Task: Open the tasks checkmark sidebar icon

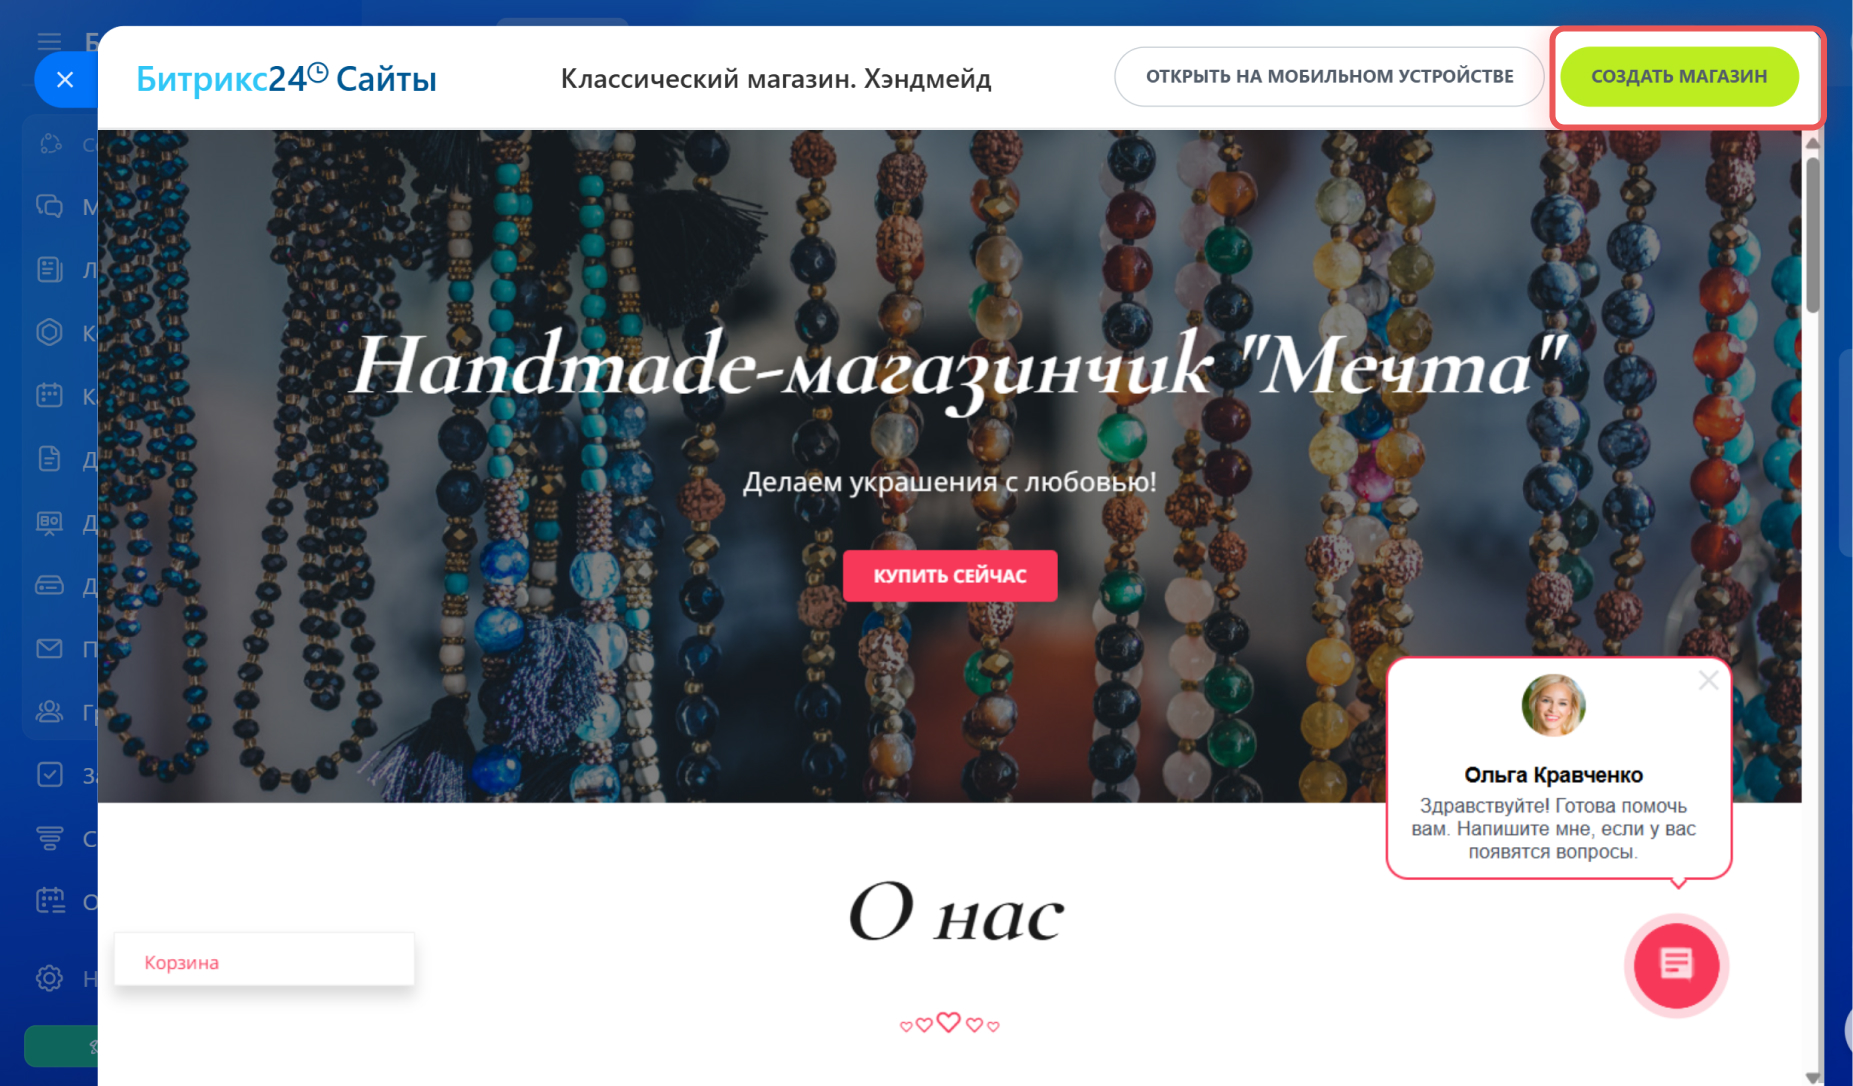Action: click(49, 774)
